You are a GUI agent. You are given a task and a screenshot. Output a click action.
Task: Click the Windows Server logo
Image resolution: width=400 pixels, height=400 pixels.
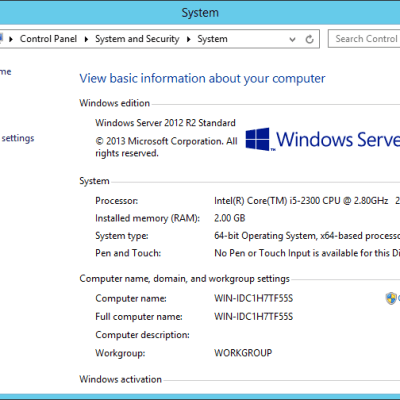click(323, 139)
